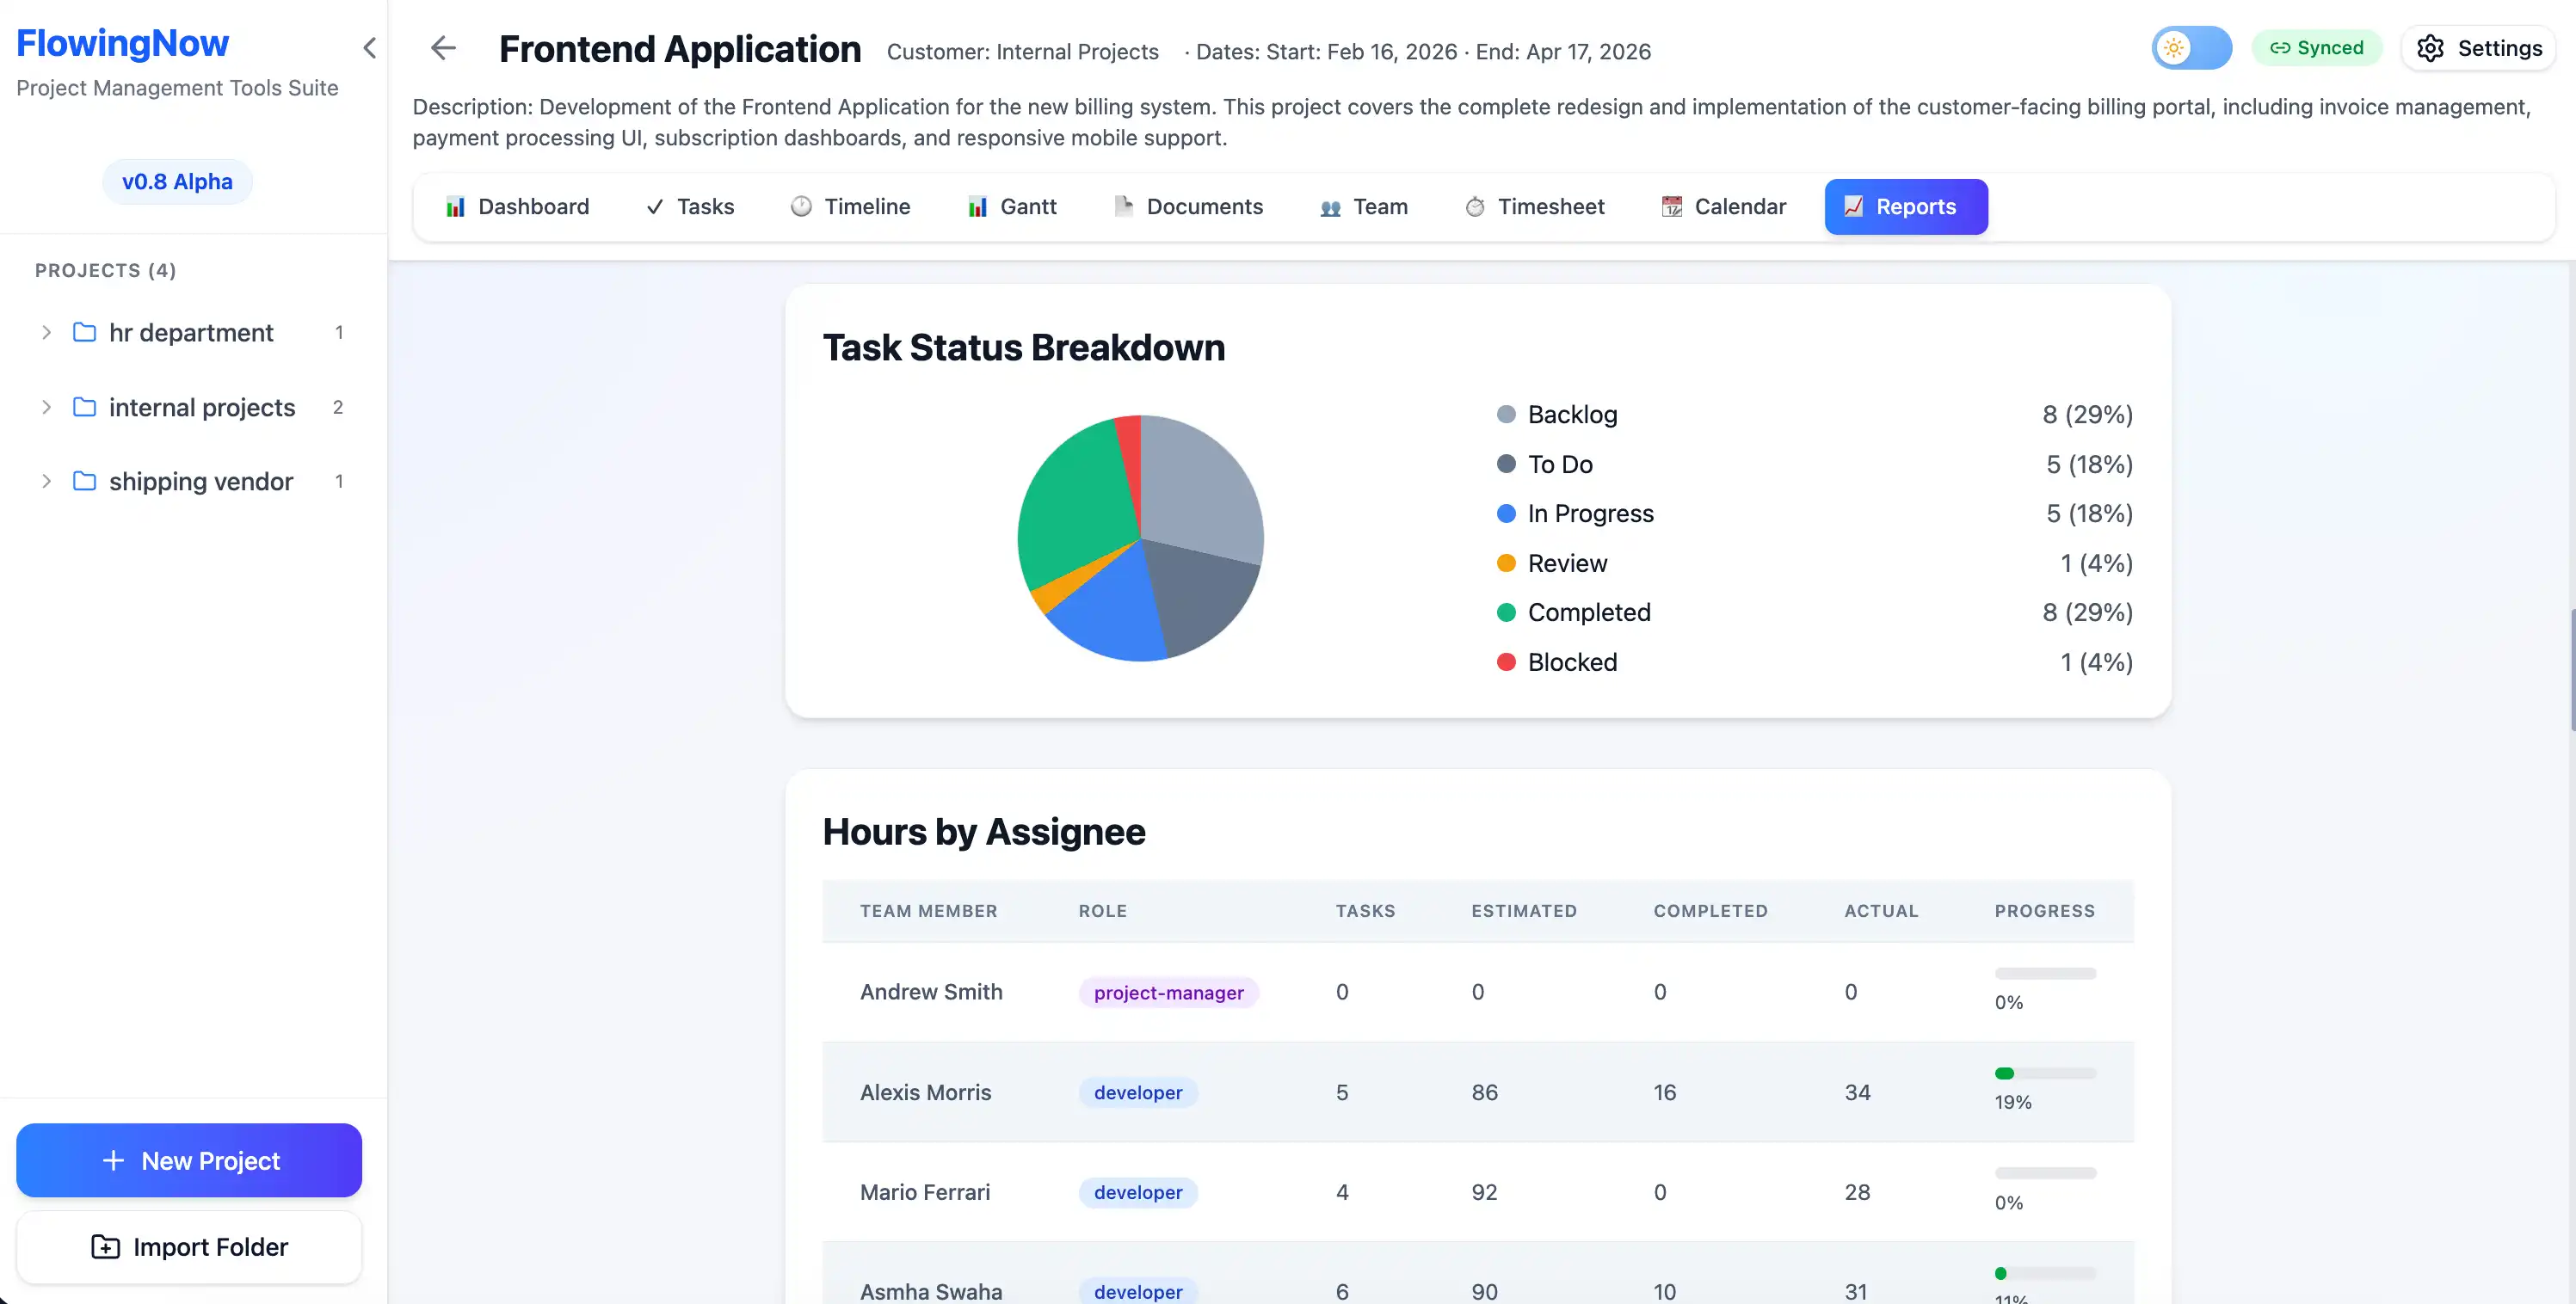Expand the internal projects folder
Image resolution: width=2576 pixels, height=1304 pixels.
click(46, 407)
